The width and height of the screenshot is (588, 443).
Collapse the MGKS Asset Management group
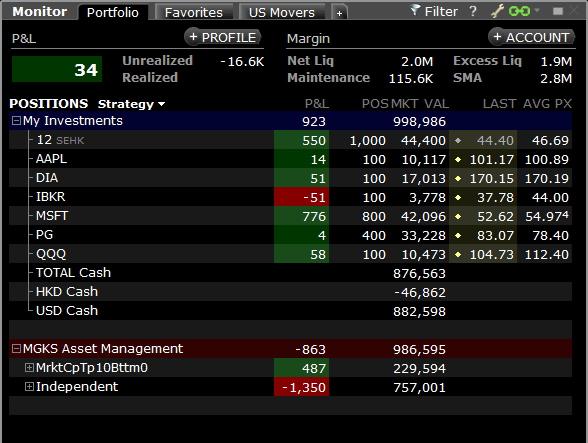point(16,349)
